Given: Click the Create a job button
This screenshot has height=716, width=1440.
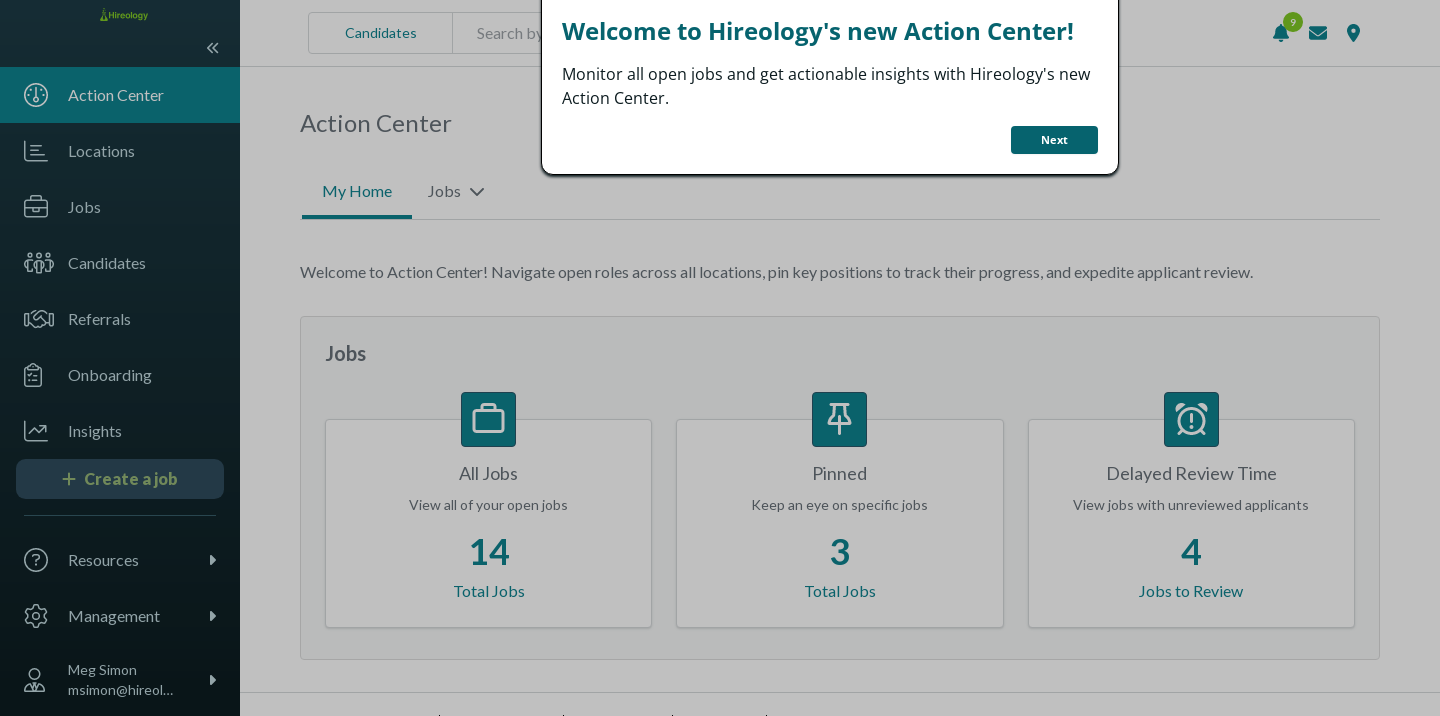Looking at the screenshot, I should (120, 479).
